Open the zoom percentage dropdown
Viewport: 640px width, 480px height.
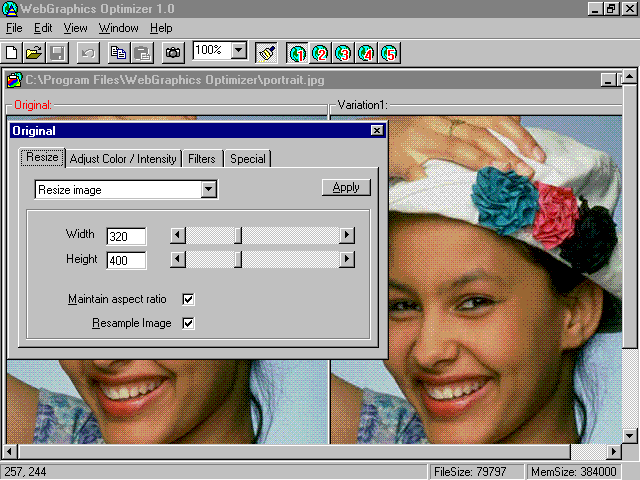point(238,50)
